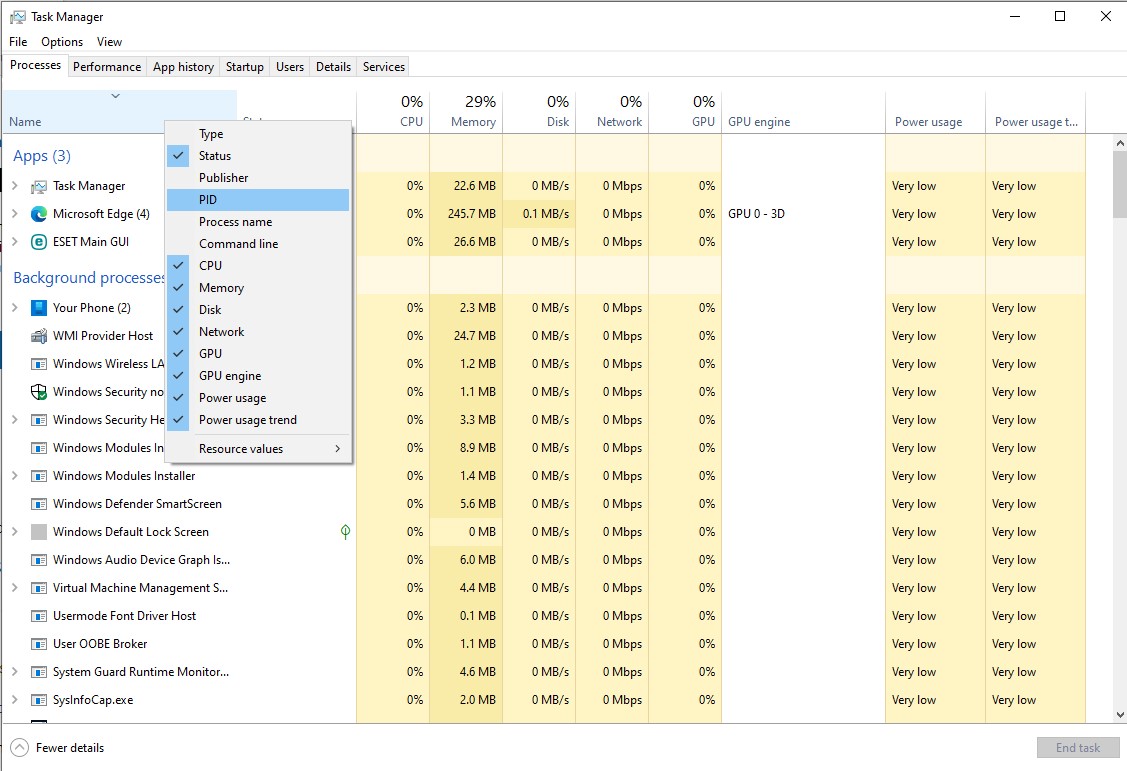This screenshot has height=771, width=1127.
Task: Expand the Virtual Machine Management row
Action: pos(14,588)
